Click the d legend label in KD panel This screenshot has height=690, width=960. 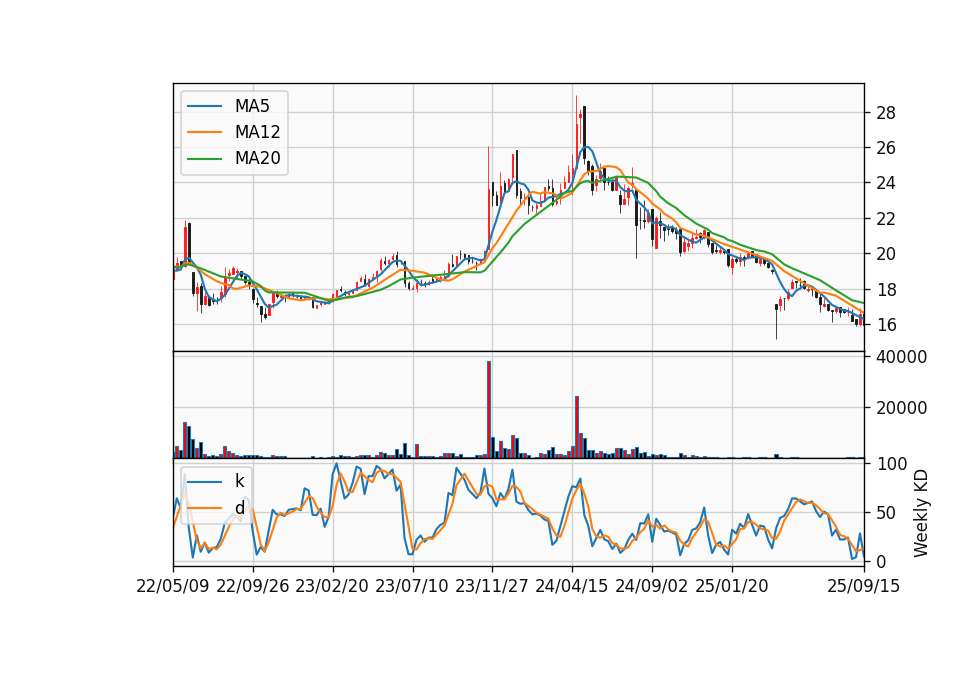point(240,508)
